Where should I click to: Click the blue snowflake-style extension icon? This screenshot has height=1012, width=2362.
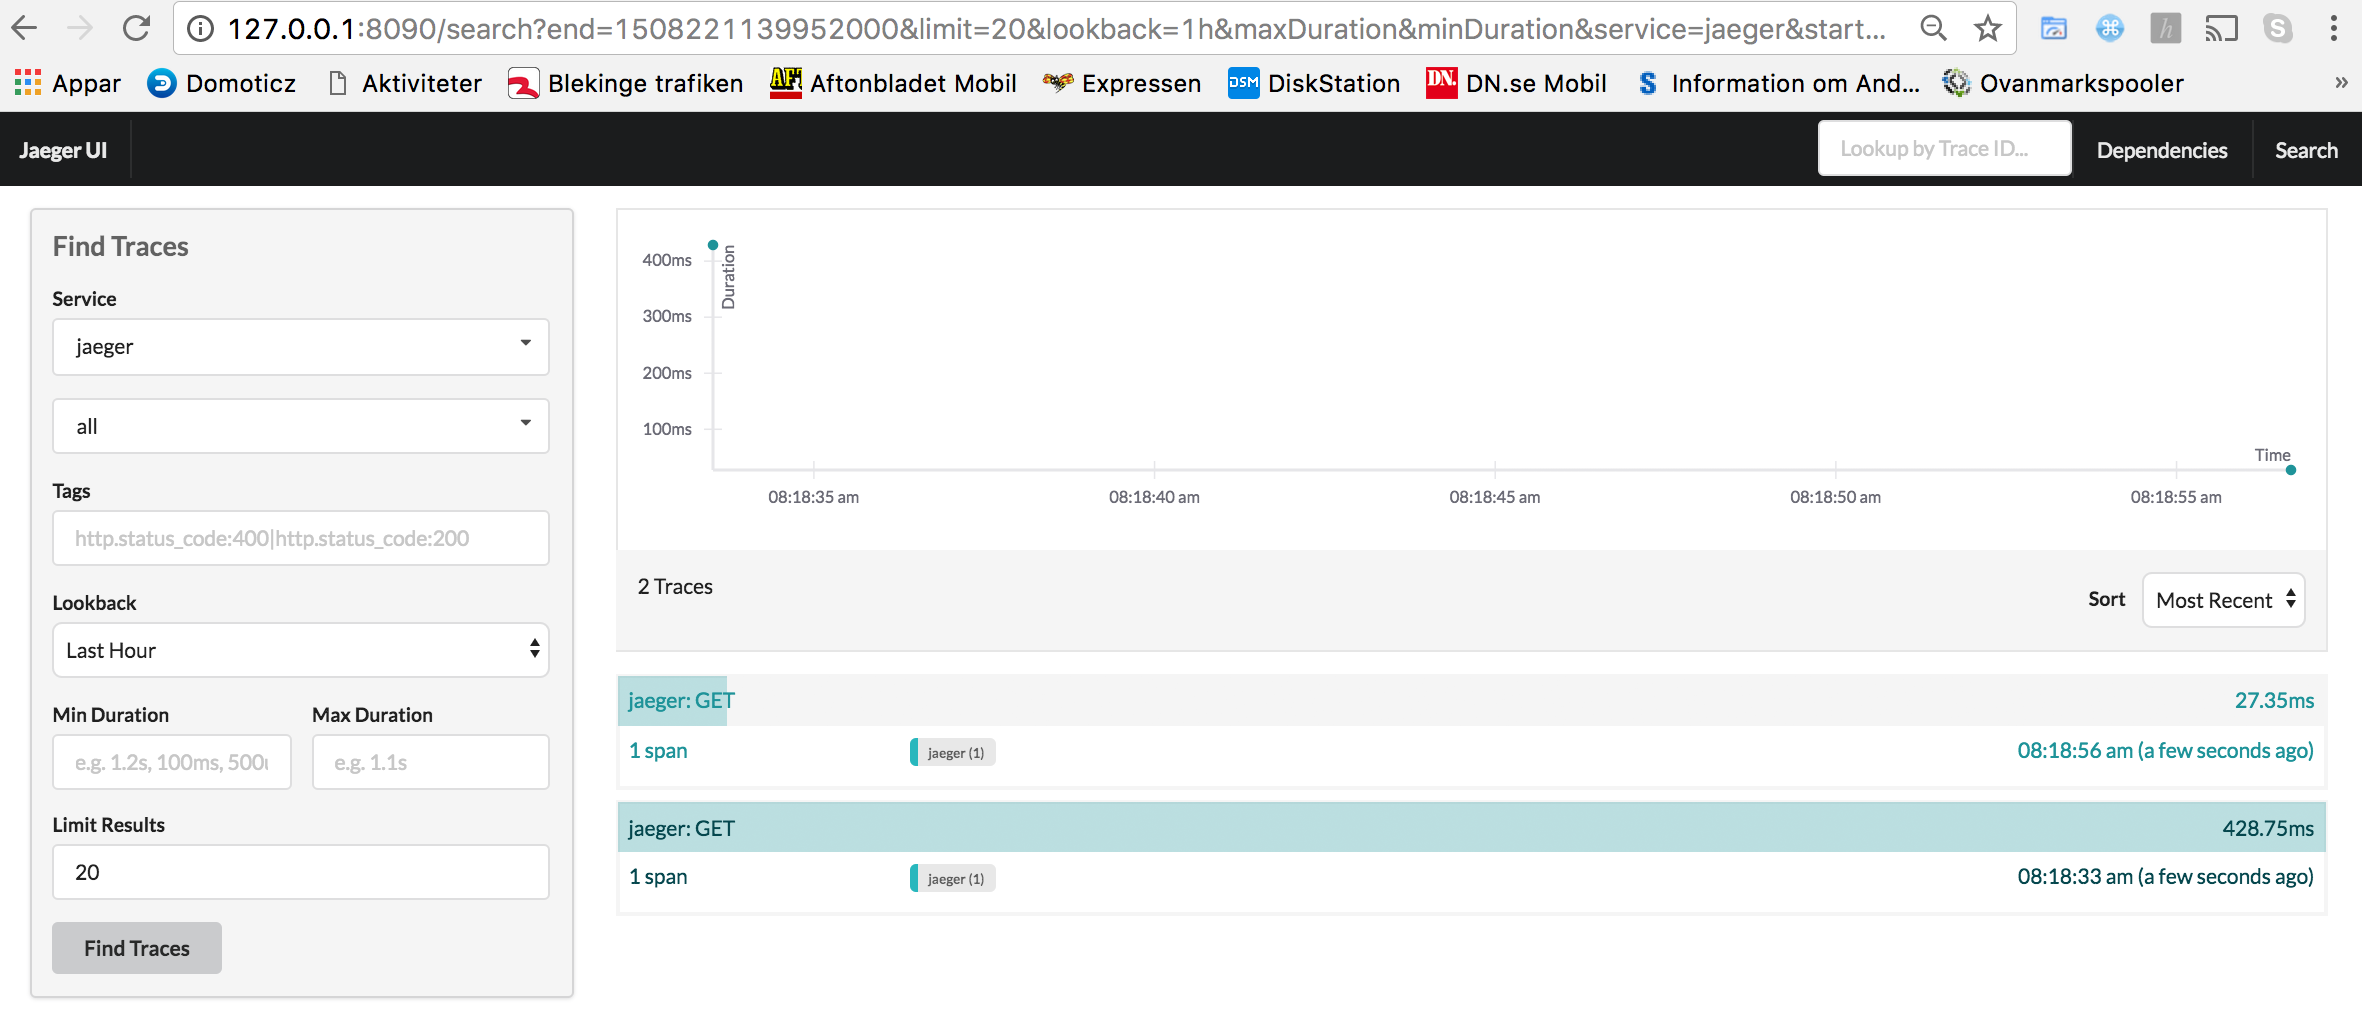click(x=2109, y=28)
